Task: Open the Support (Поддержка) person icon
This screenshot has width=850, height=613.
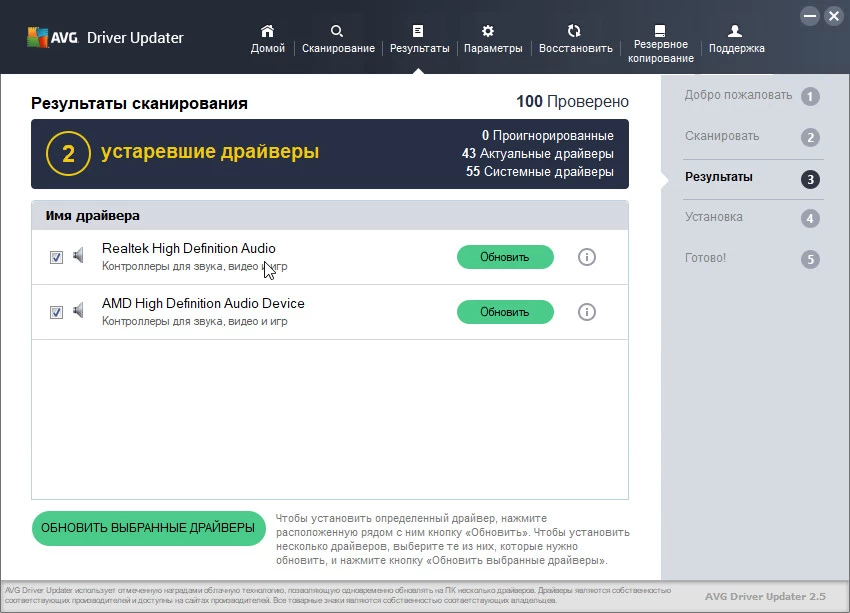Action: (736, 31)
